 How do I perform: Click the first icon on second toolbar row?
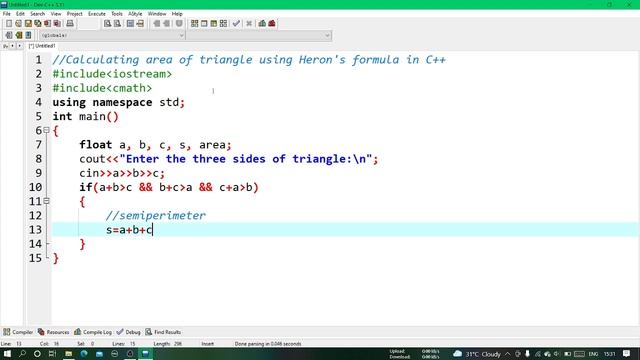pos(9,35)
